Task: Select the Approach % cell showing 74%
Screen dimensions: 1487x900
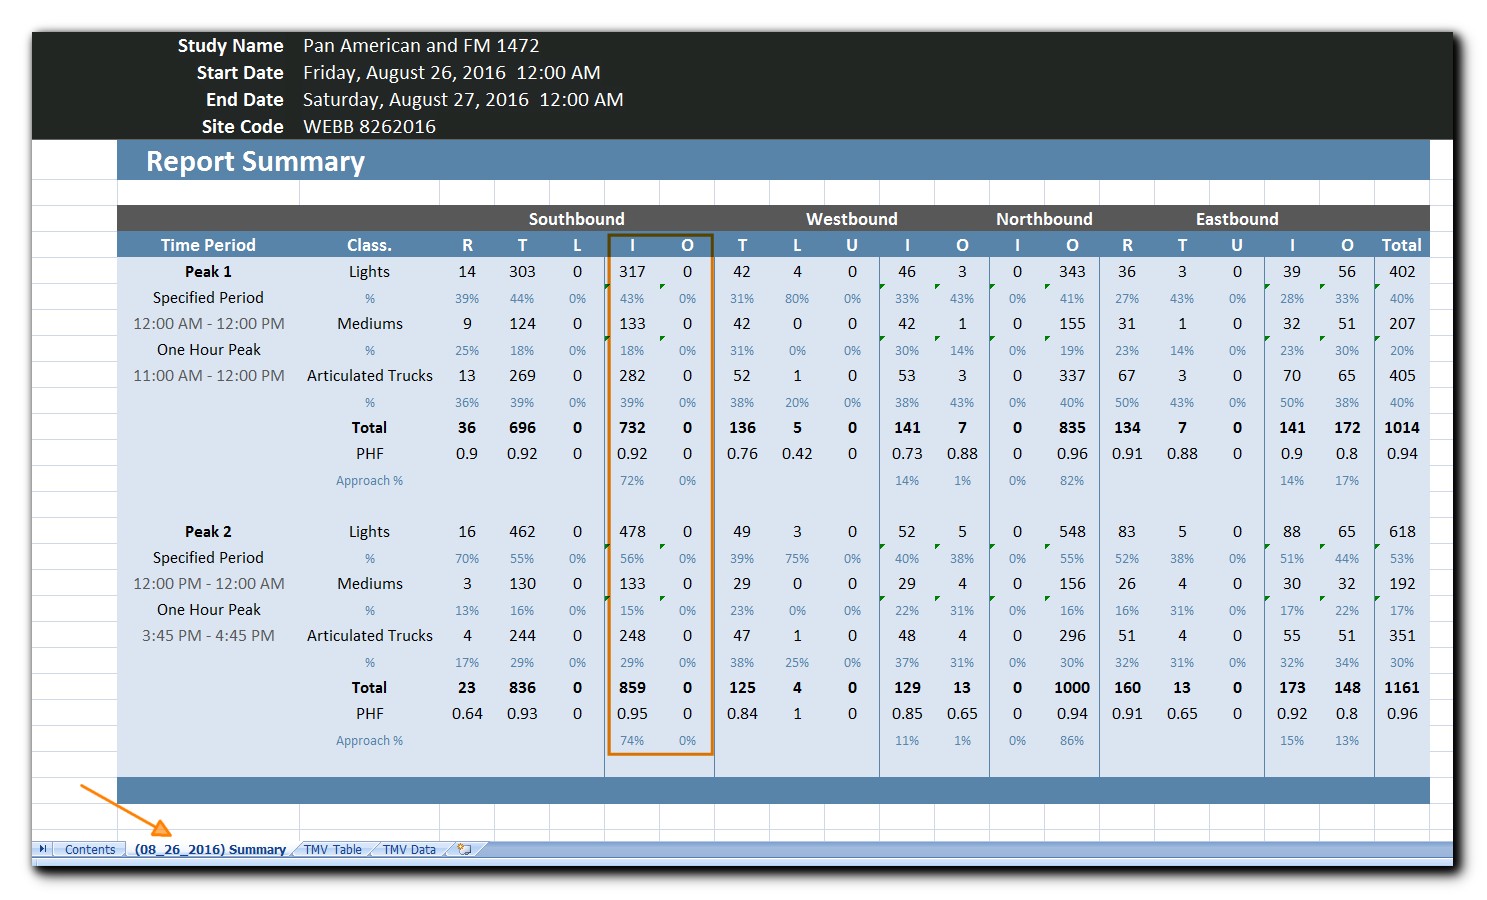Action: tap(632, 740)
